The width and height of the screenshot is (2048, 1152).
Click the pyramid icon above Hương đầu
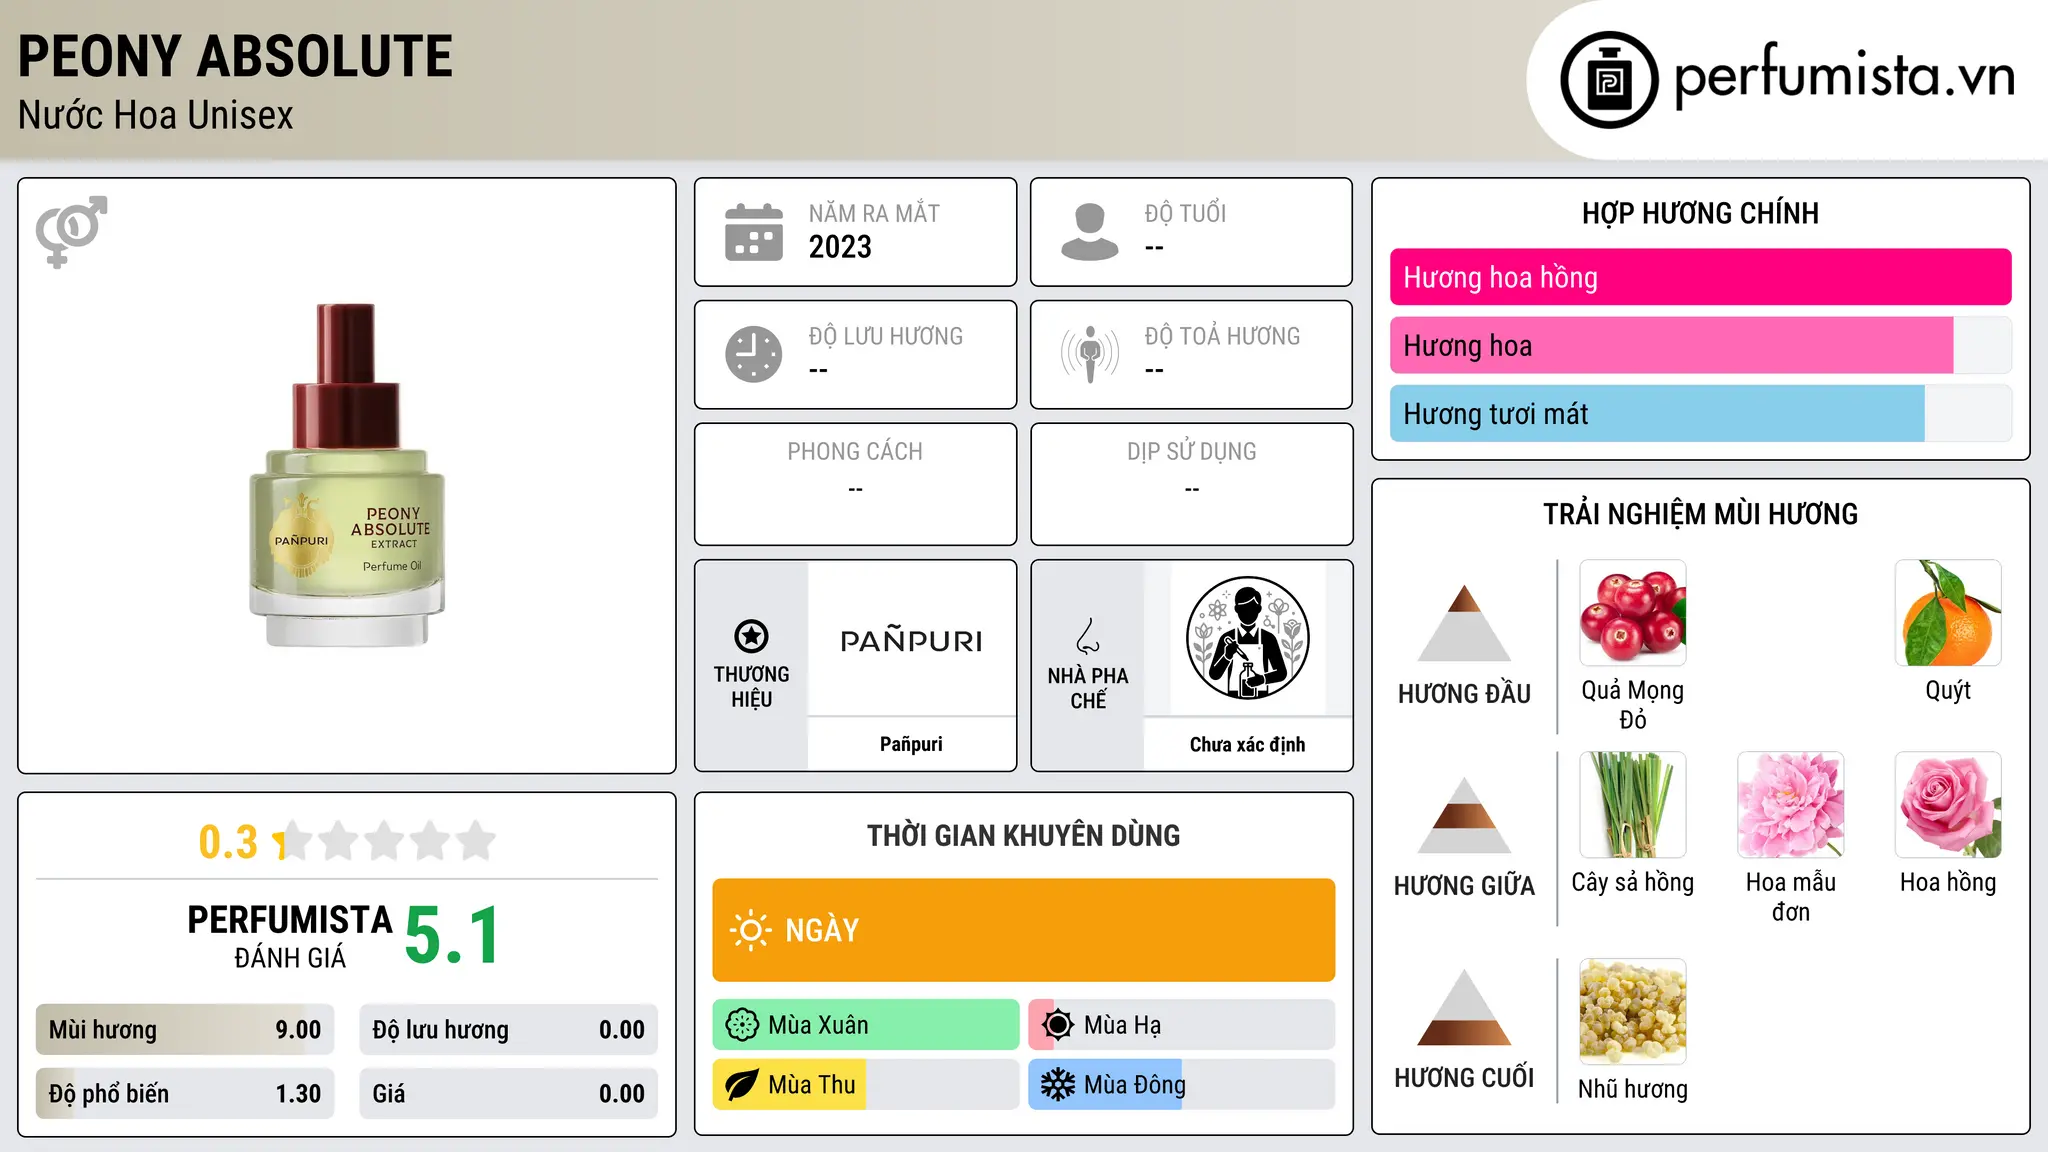coord(1464,623)
